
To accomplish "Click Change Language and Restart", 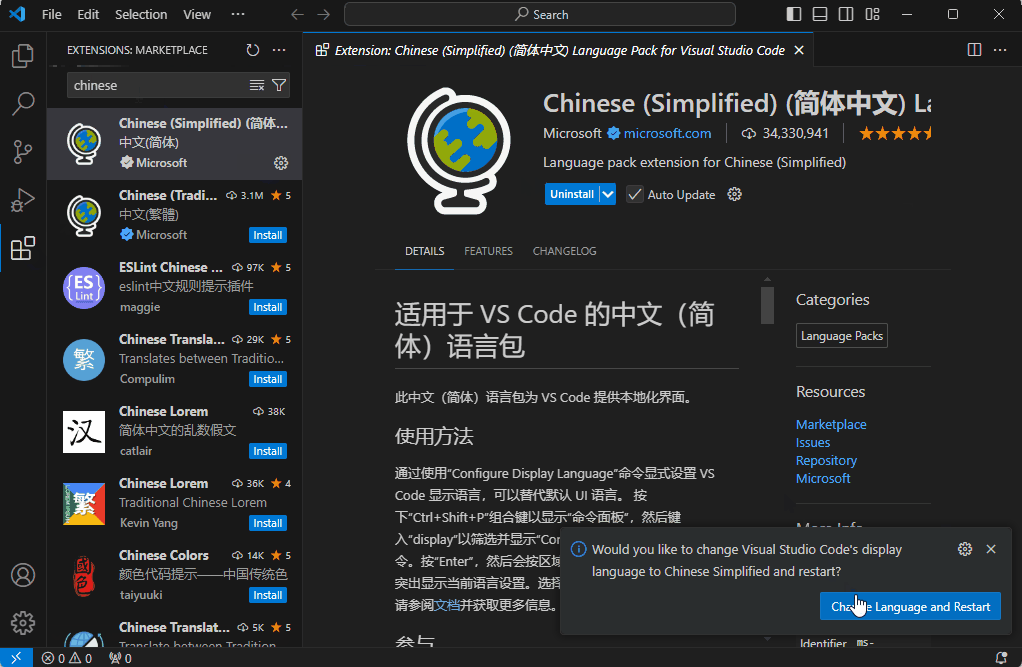I will pyautogui.click(x=909, y=606).
